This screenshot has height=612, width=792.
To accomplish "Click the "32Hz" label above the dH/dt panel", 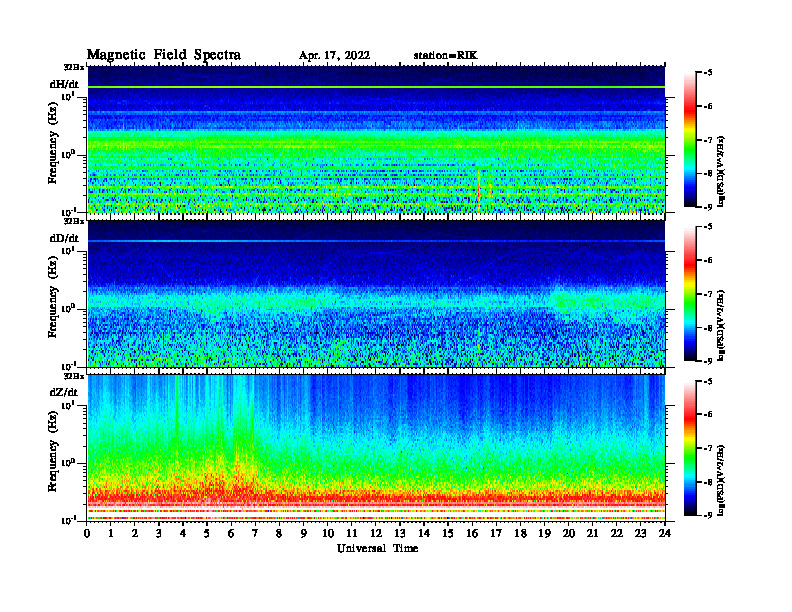I will pyautogui.click(x=74, y=67).
